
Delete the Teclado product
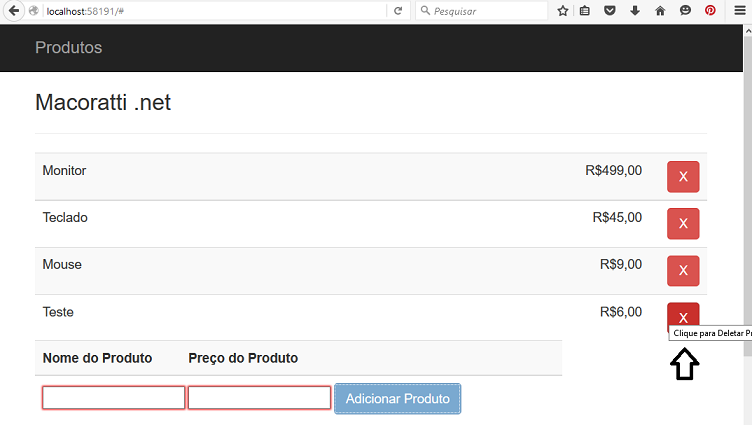coord(683,224)
